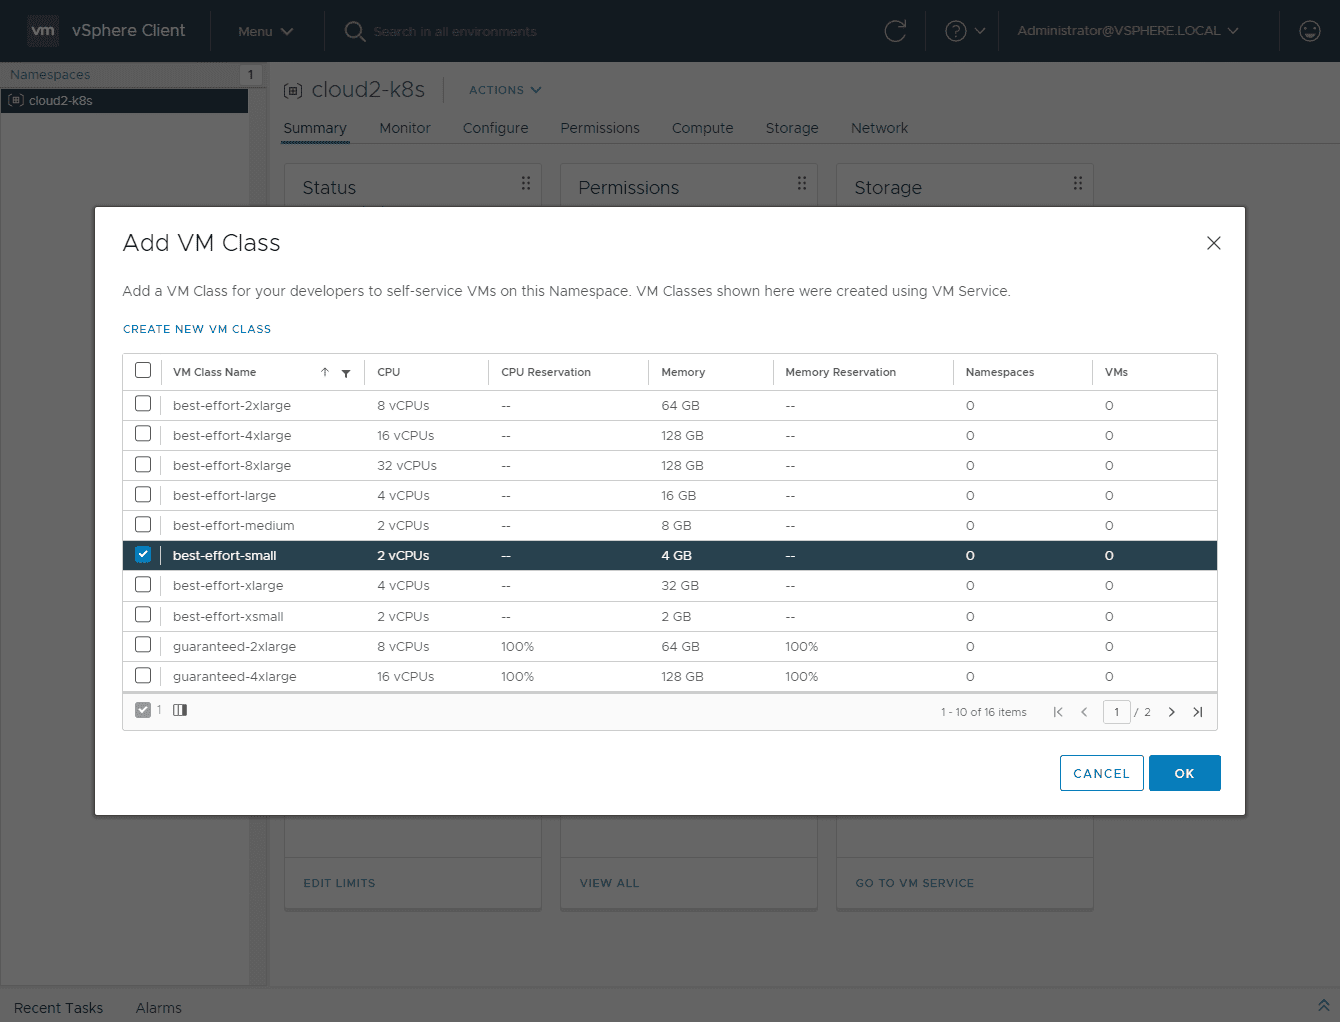Confirm with the OK button
1340x1022 pixels.
pos(1185,773)
